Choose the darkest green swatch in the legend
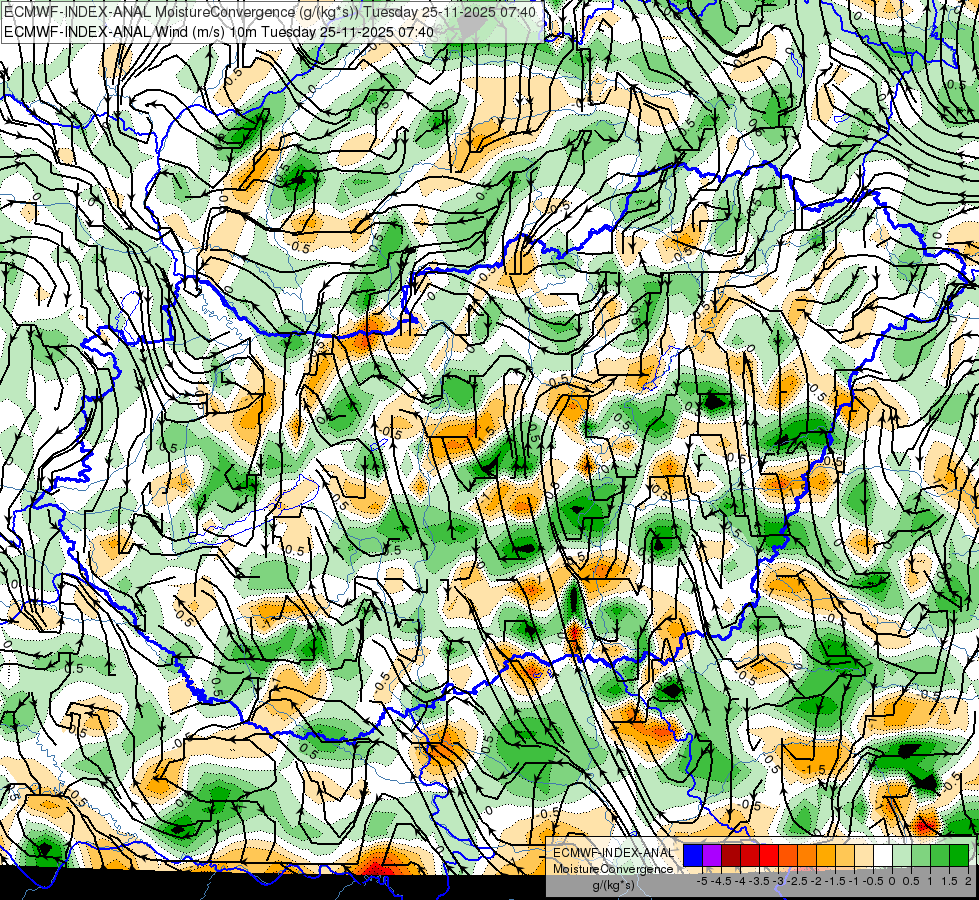Viewport: 979px width, 900px height. coord(960,855)
